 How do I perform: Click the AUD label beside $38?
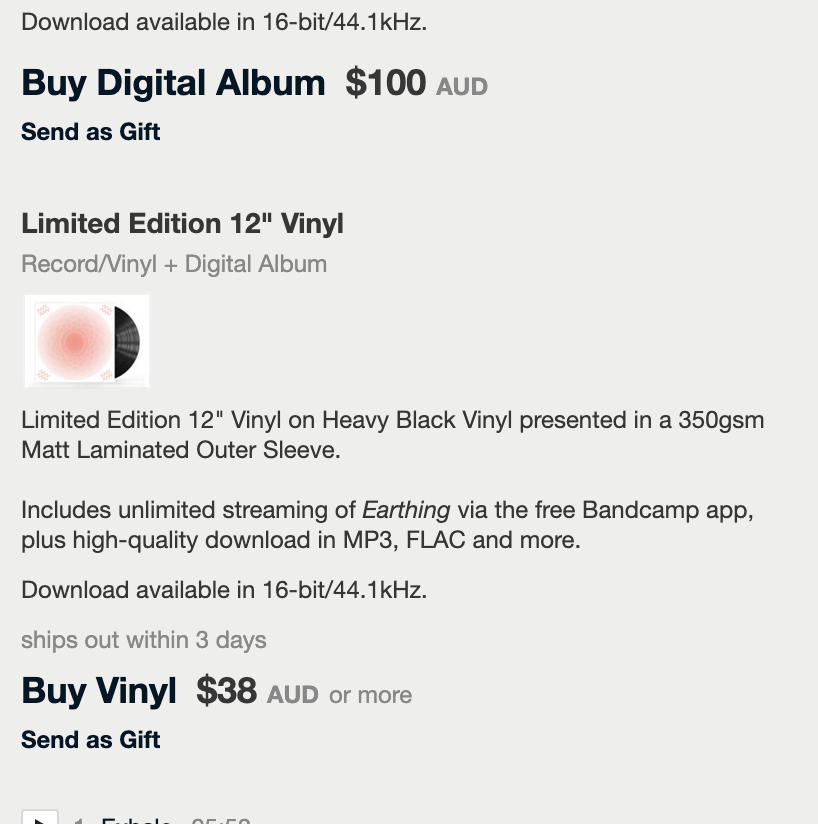tap(292, 695)
